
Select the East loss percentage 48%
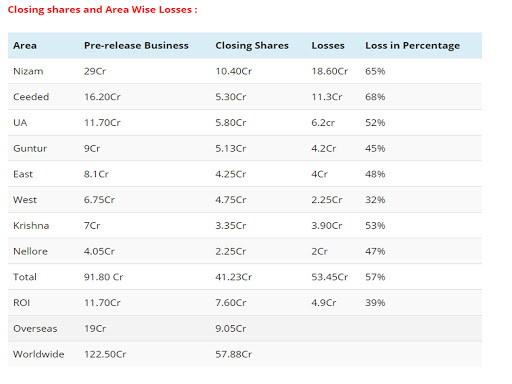tap(375, 174)
